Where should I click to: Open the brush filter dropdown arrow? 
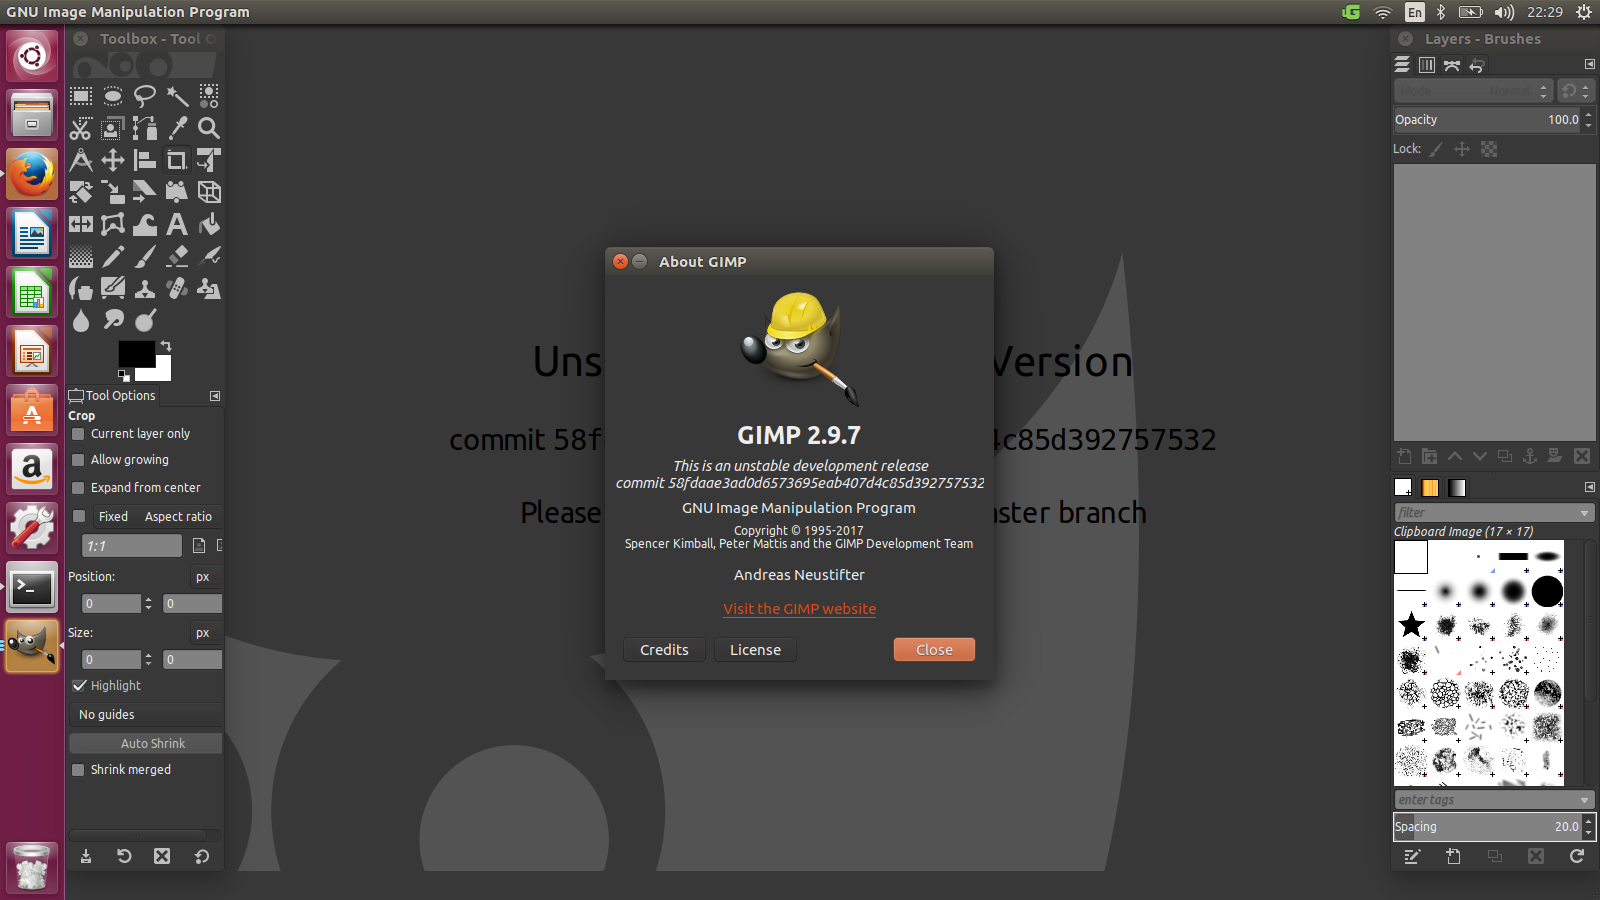click(x=1585, y=513)
